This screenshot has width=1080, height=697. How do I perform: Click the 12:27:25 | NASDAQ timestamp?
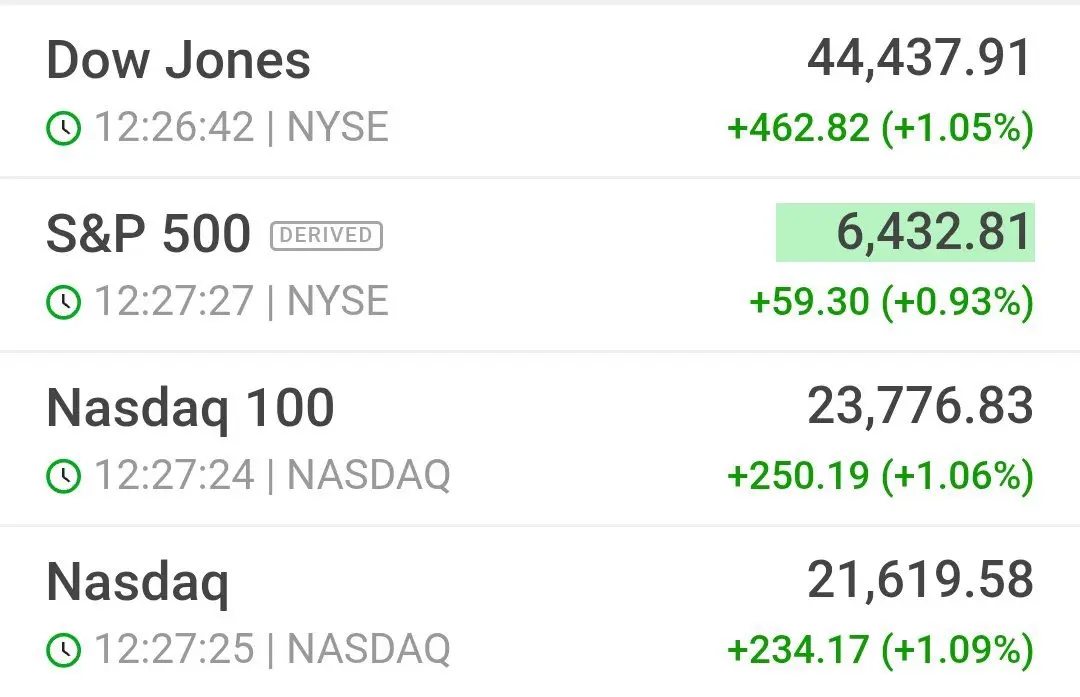coord(272,649)
